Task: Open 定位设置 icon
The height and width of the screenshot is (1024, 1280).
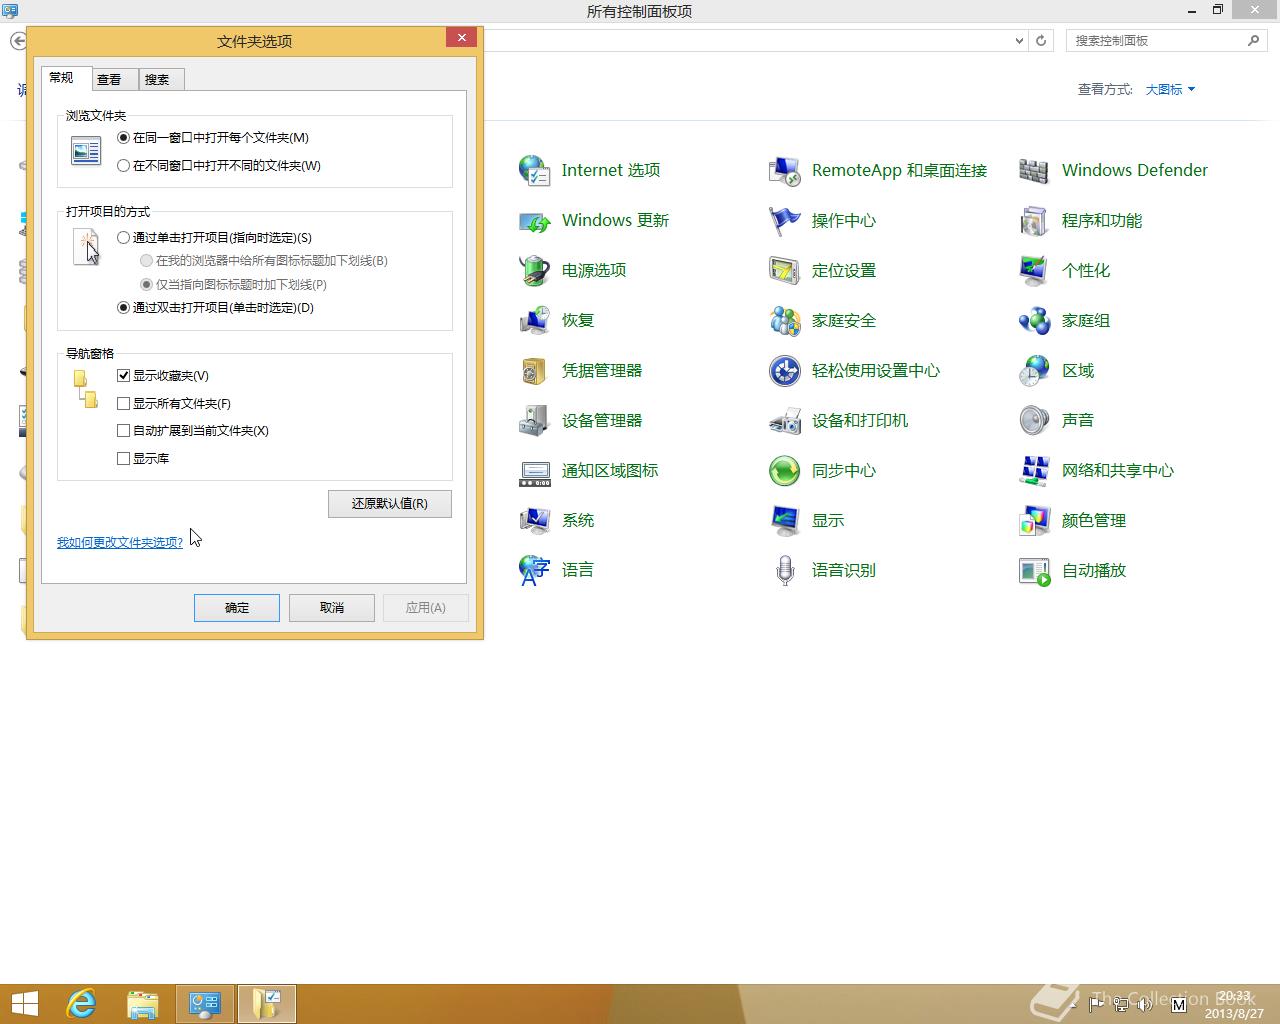Action: [x=784, y=270]
